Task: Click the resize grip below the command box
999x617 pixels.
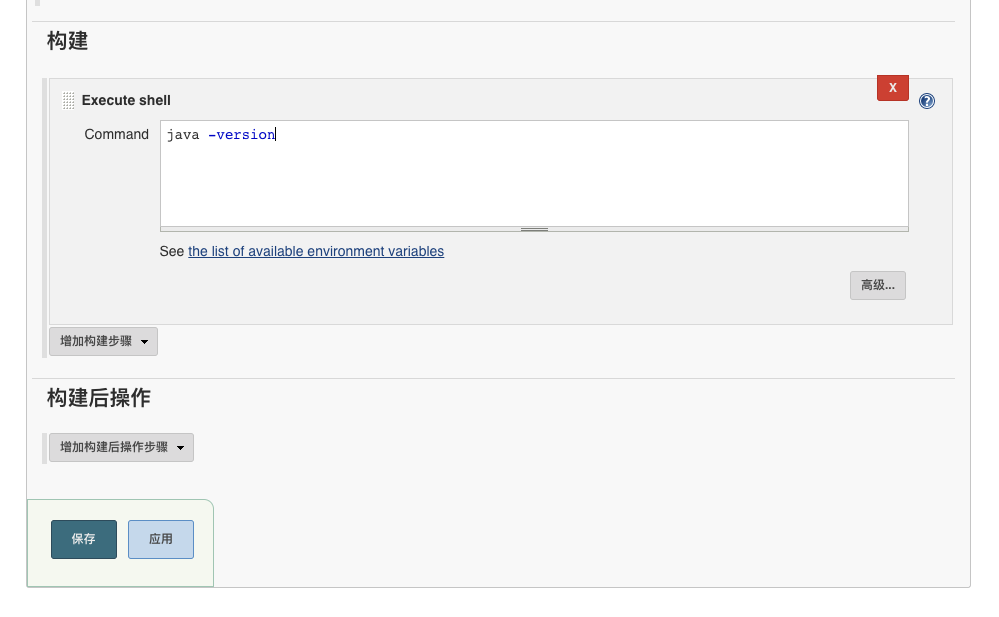Action: (x=534, y=229)
